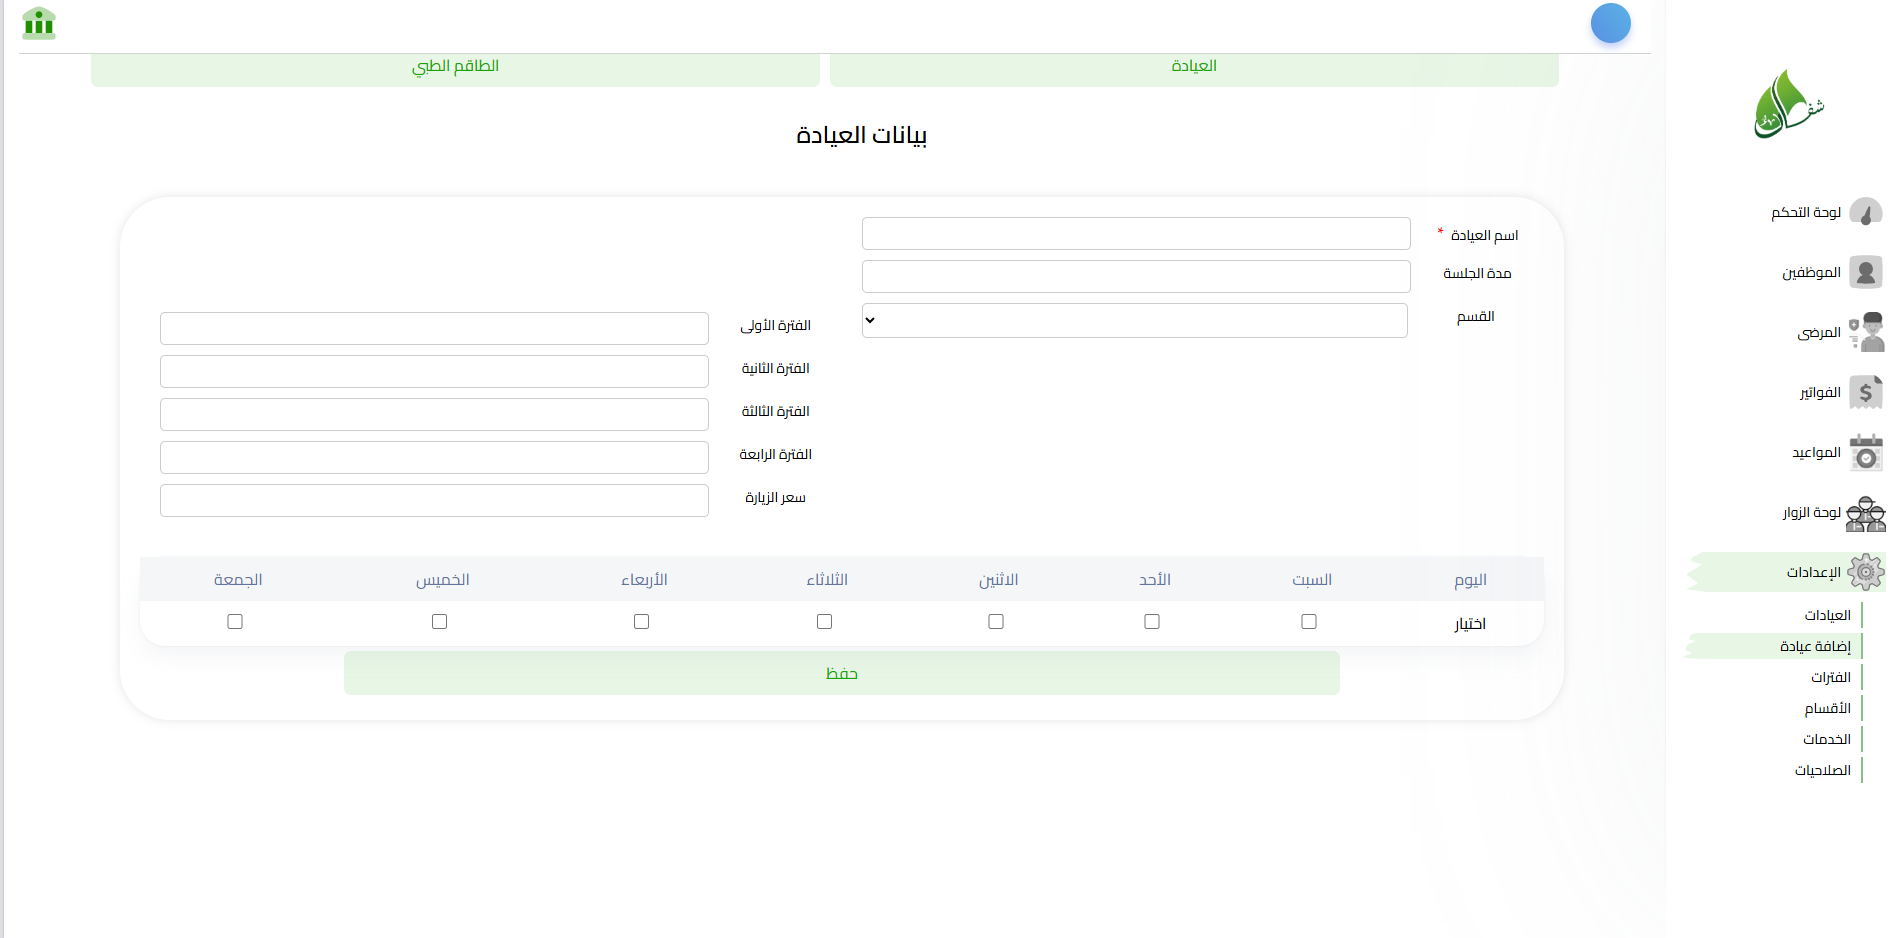1903x938 pixels.
Task: Check the Saturday (السبت) checkbox
Action: [x=1308, y=622]
